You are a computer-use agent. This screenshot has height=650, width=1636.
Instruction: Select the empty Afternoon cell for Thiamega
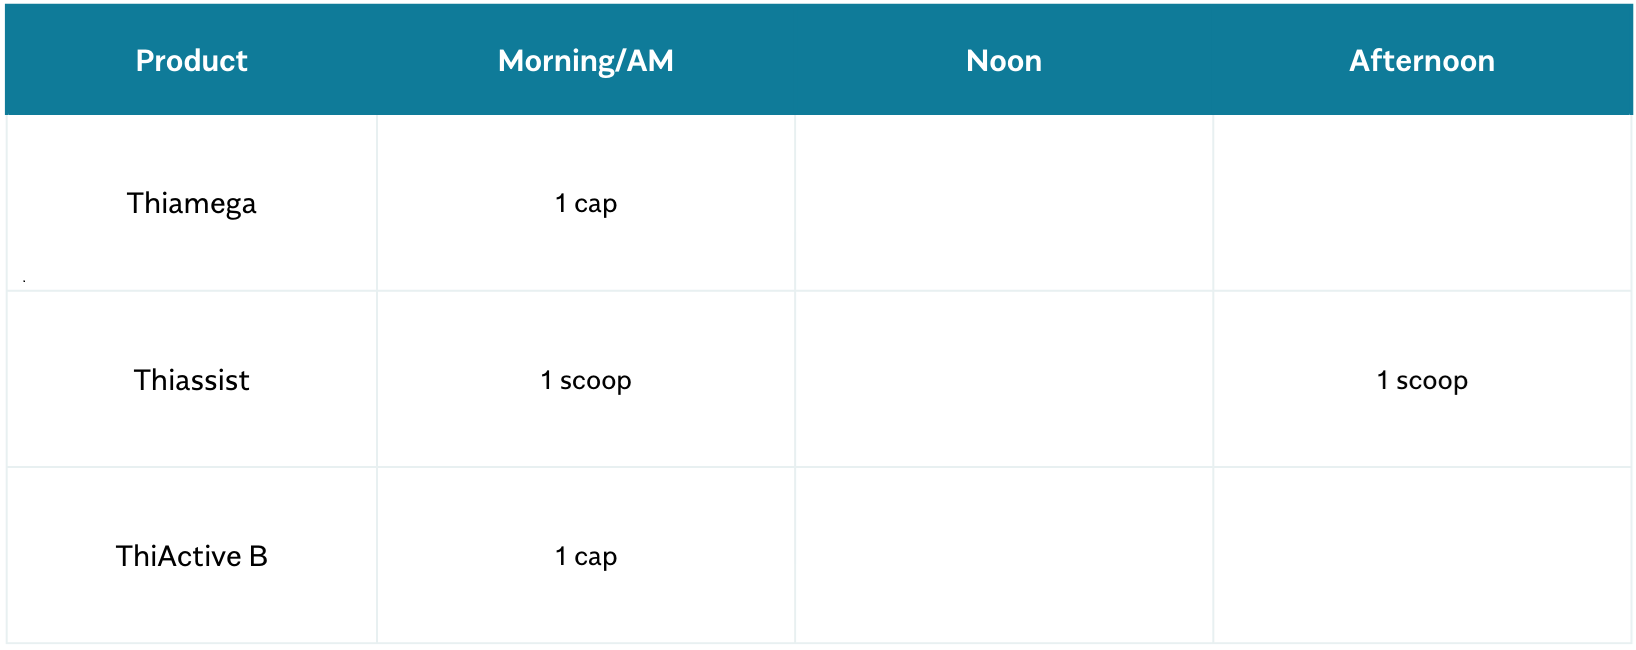tap(1421, 204)
